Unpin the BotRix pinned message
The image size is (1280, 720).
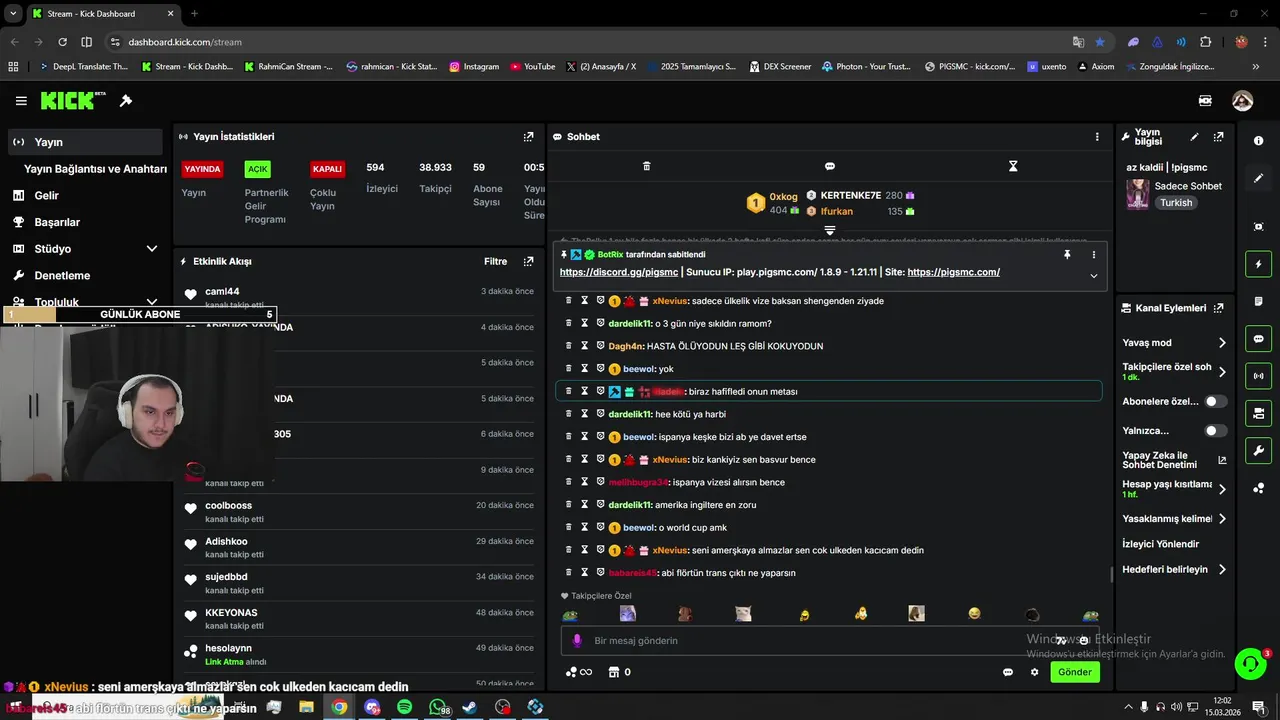1067,255
